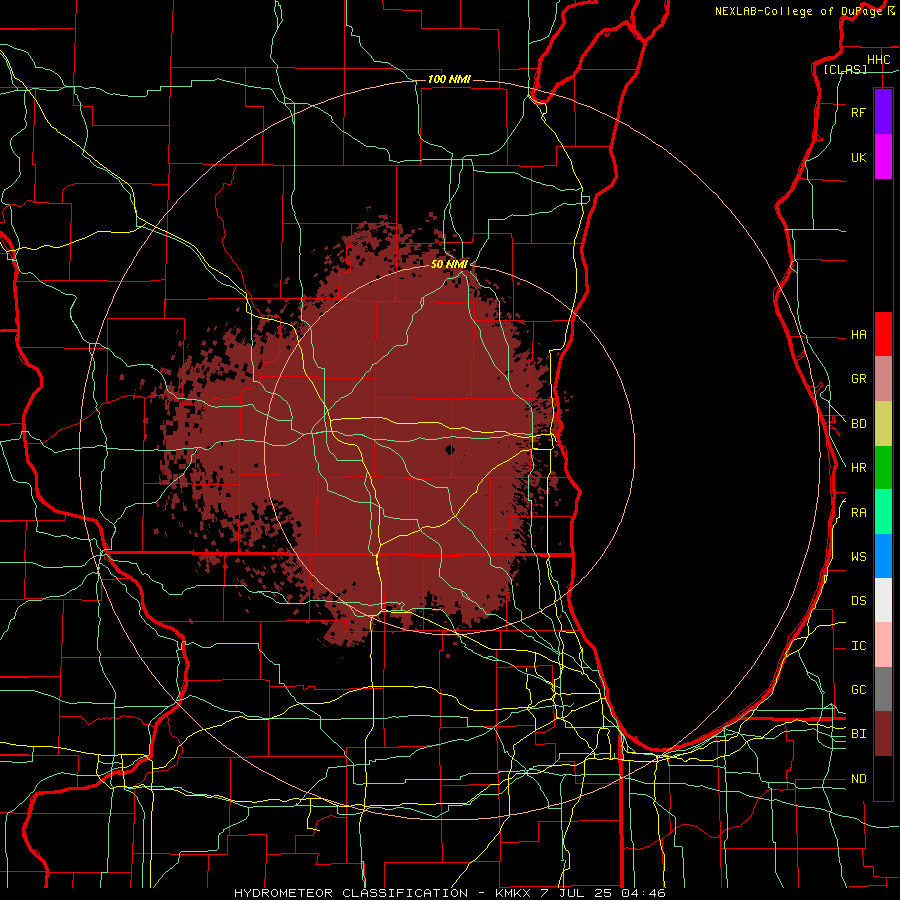
Task: Select the BD yellow legend swatch
Action: coord(883,424)
